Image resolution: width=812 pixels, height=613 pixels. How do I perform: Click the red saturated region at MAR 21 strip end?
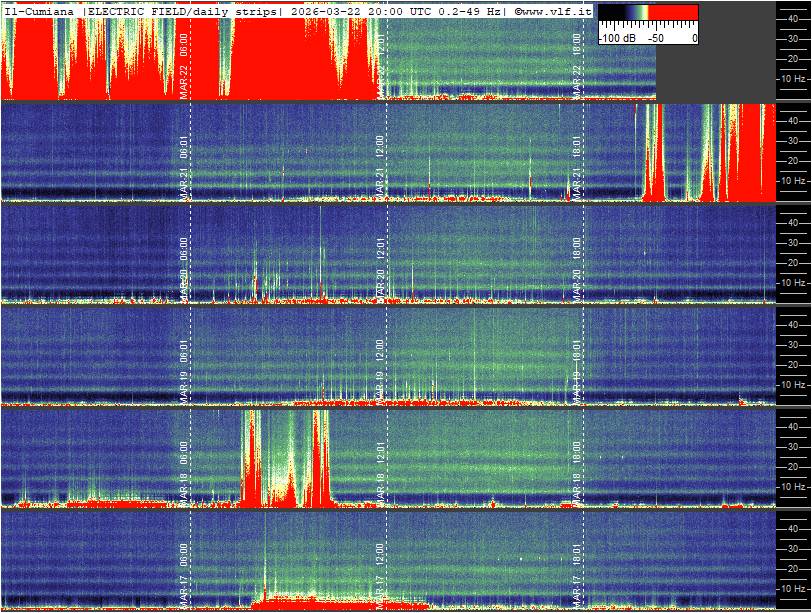pos(750,160)
